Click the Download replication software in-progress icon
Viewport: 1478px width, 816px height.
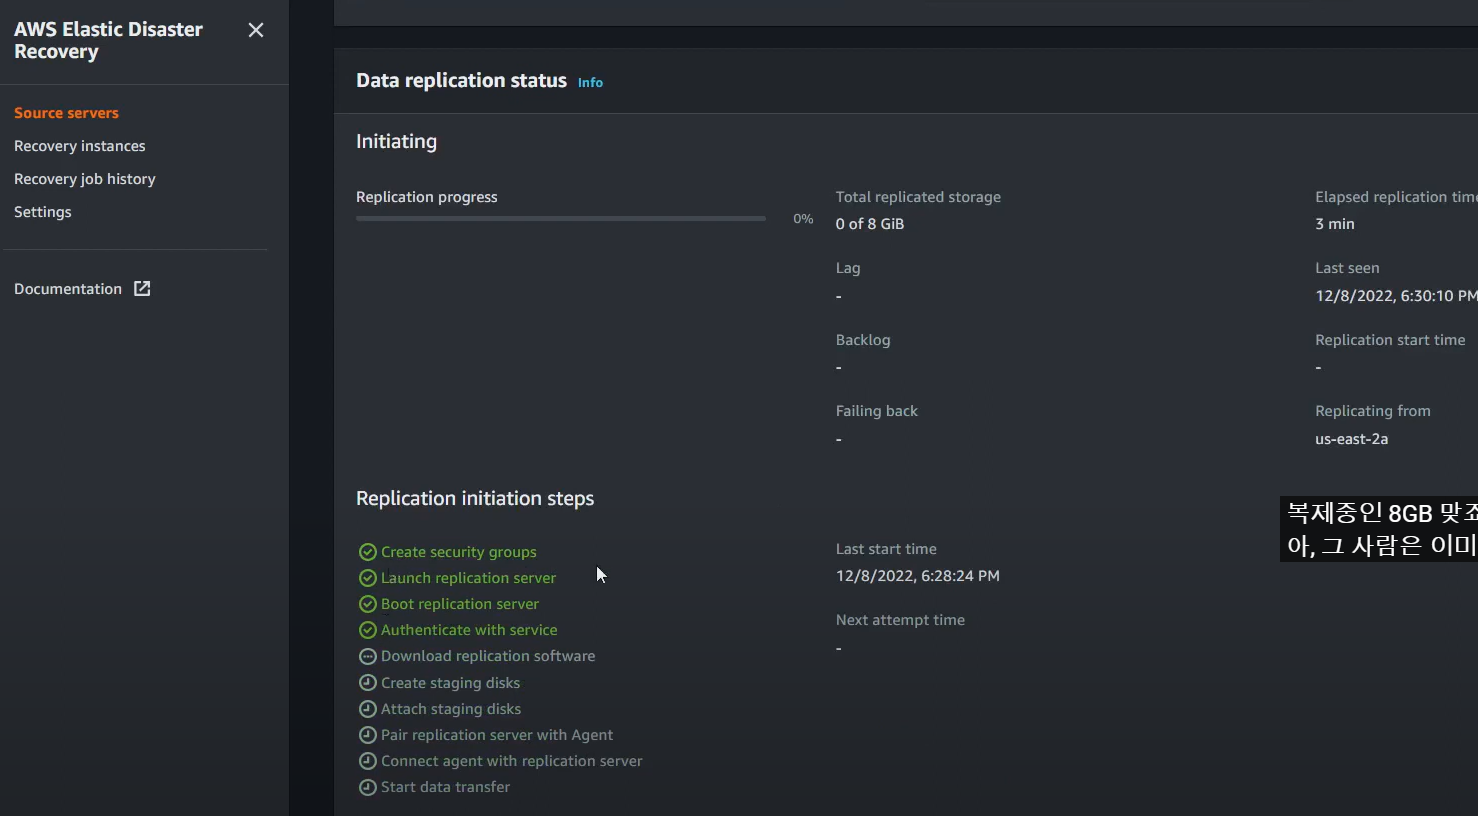[367, 656]
